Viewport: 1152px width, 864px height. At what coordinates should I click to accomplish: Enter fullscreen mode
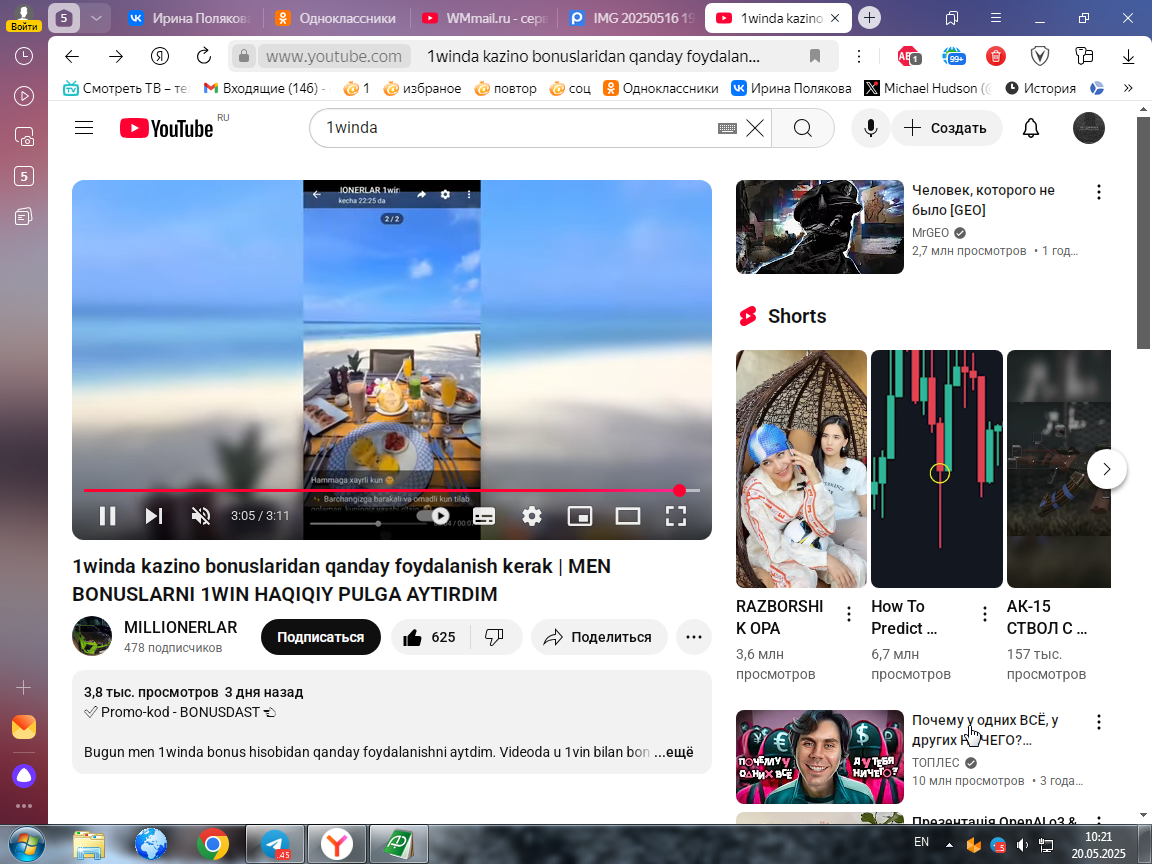(x=675, y=516)
